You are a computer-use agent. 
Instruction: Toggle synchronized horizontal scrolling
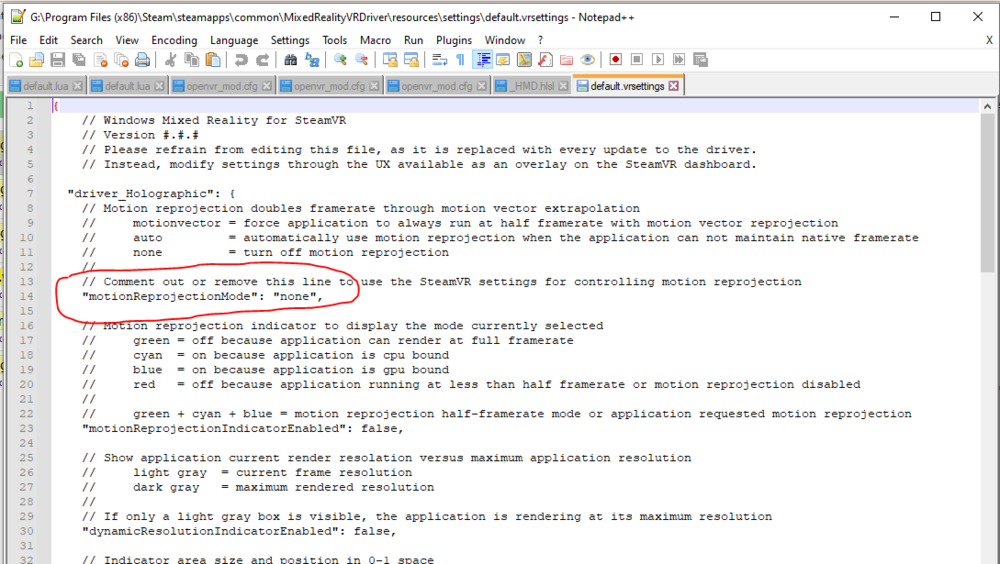(411, 60)
